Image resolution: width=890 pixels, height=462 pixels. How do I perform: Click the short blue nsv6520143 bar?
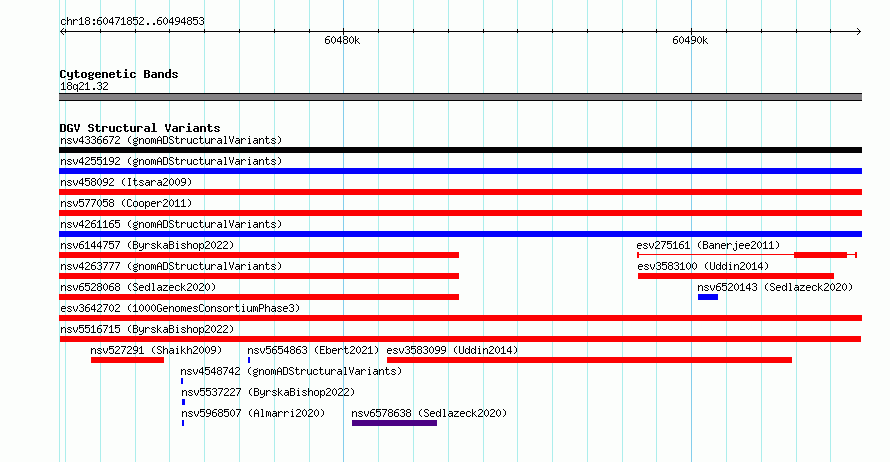(x=708, y=297)
